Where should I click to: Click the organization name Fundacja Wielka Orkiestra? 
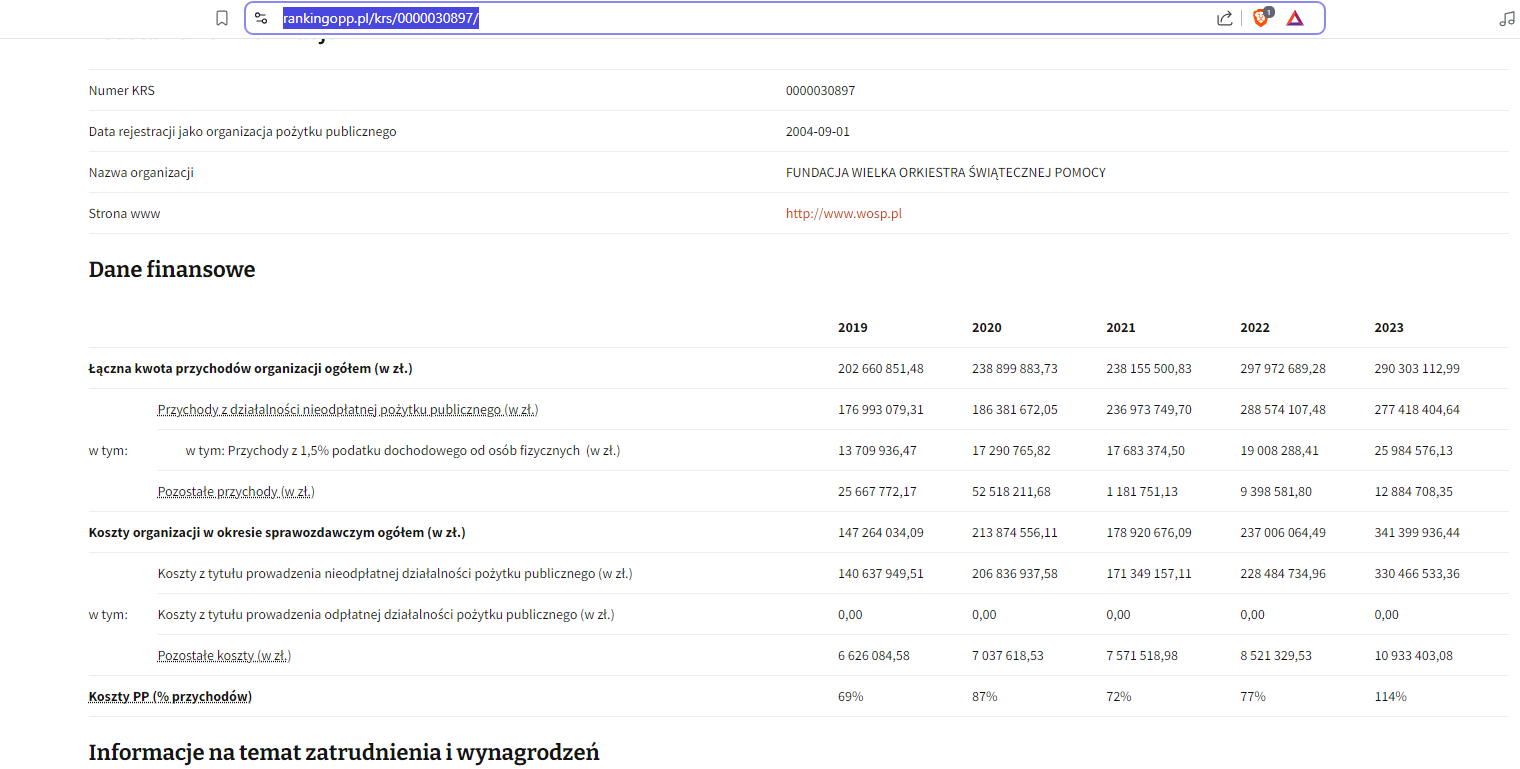(945, 172)
